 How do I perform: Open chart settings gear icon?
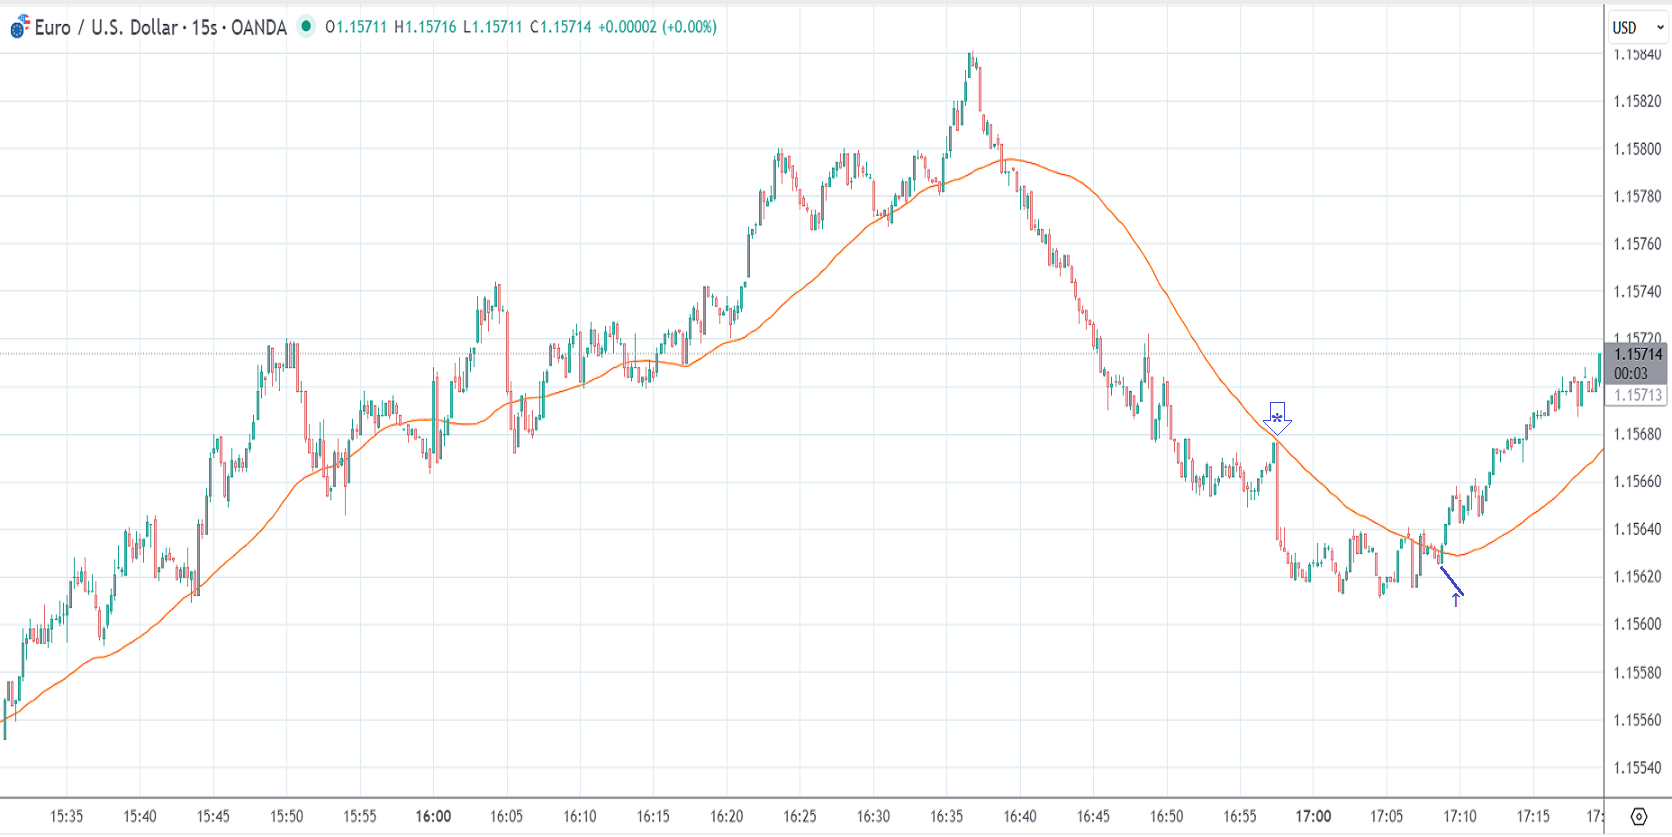[1638, 817]
